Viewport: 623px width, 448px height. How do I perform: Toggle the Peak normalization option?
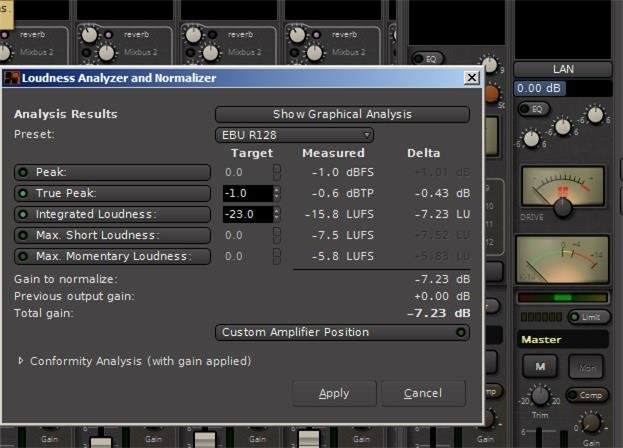click(112, 172)
